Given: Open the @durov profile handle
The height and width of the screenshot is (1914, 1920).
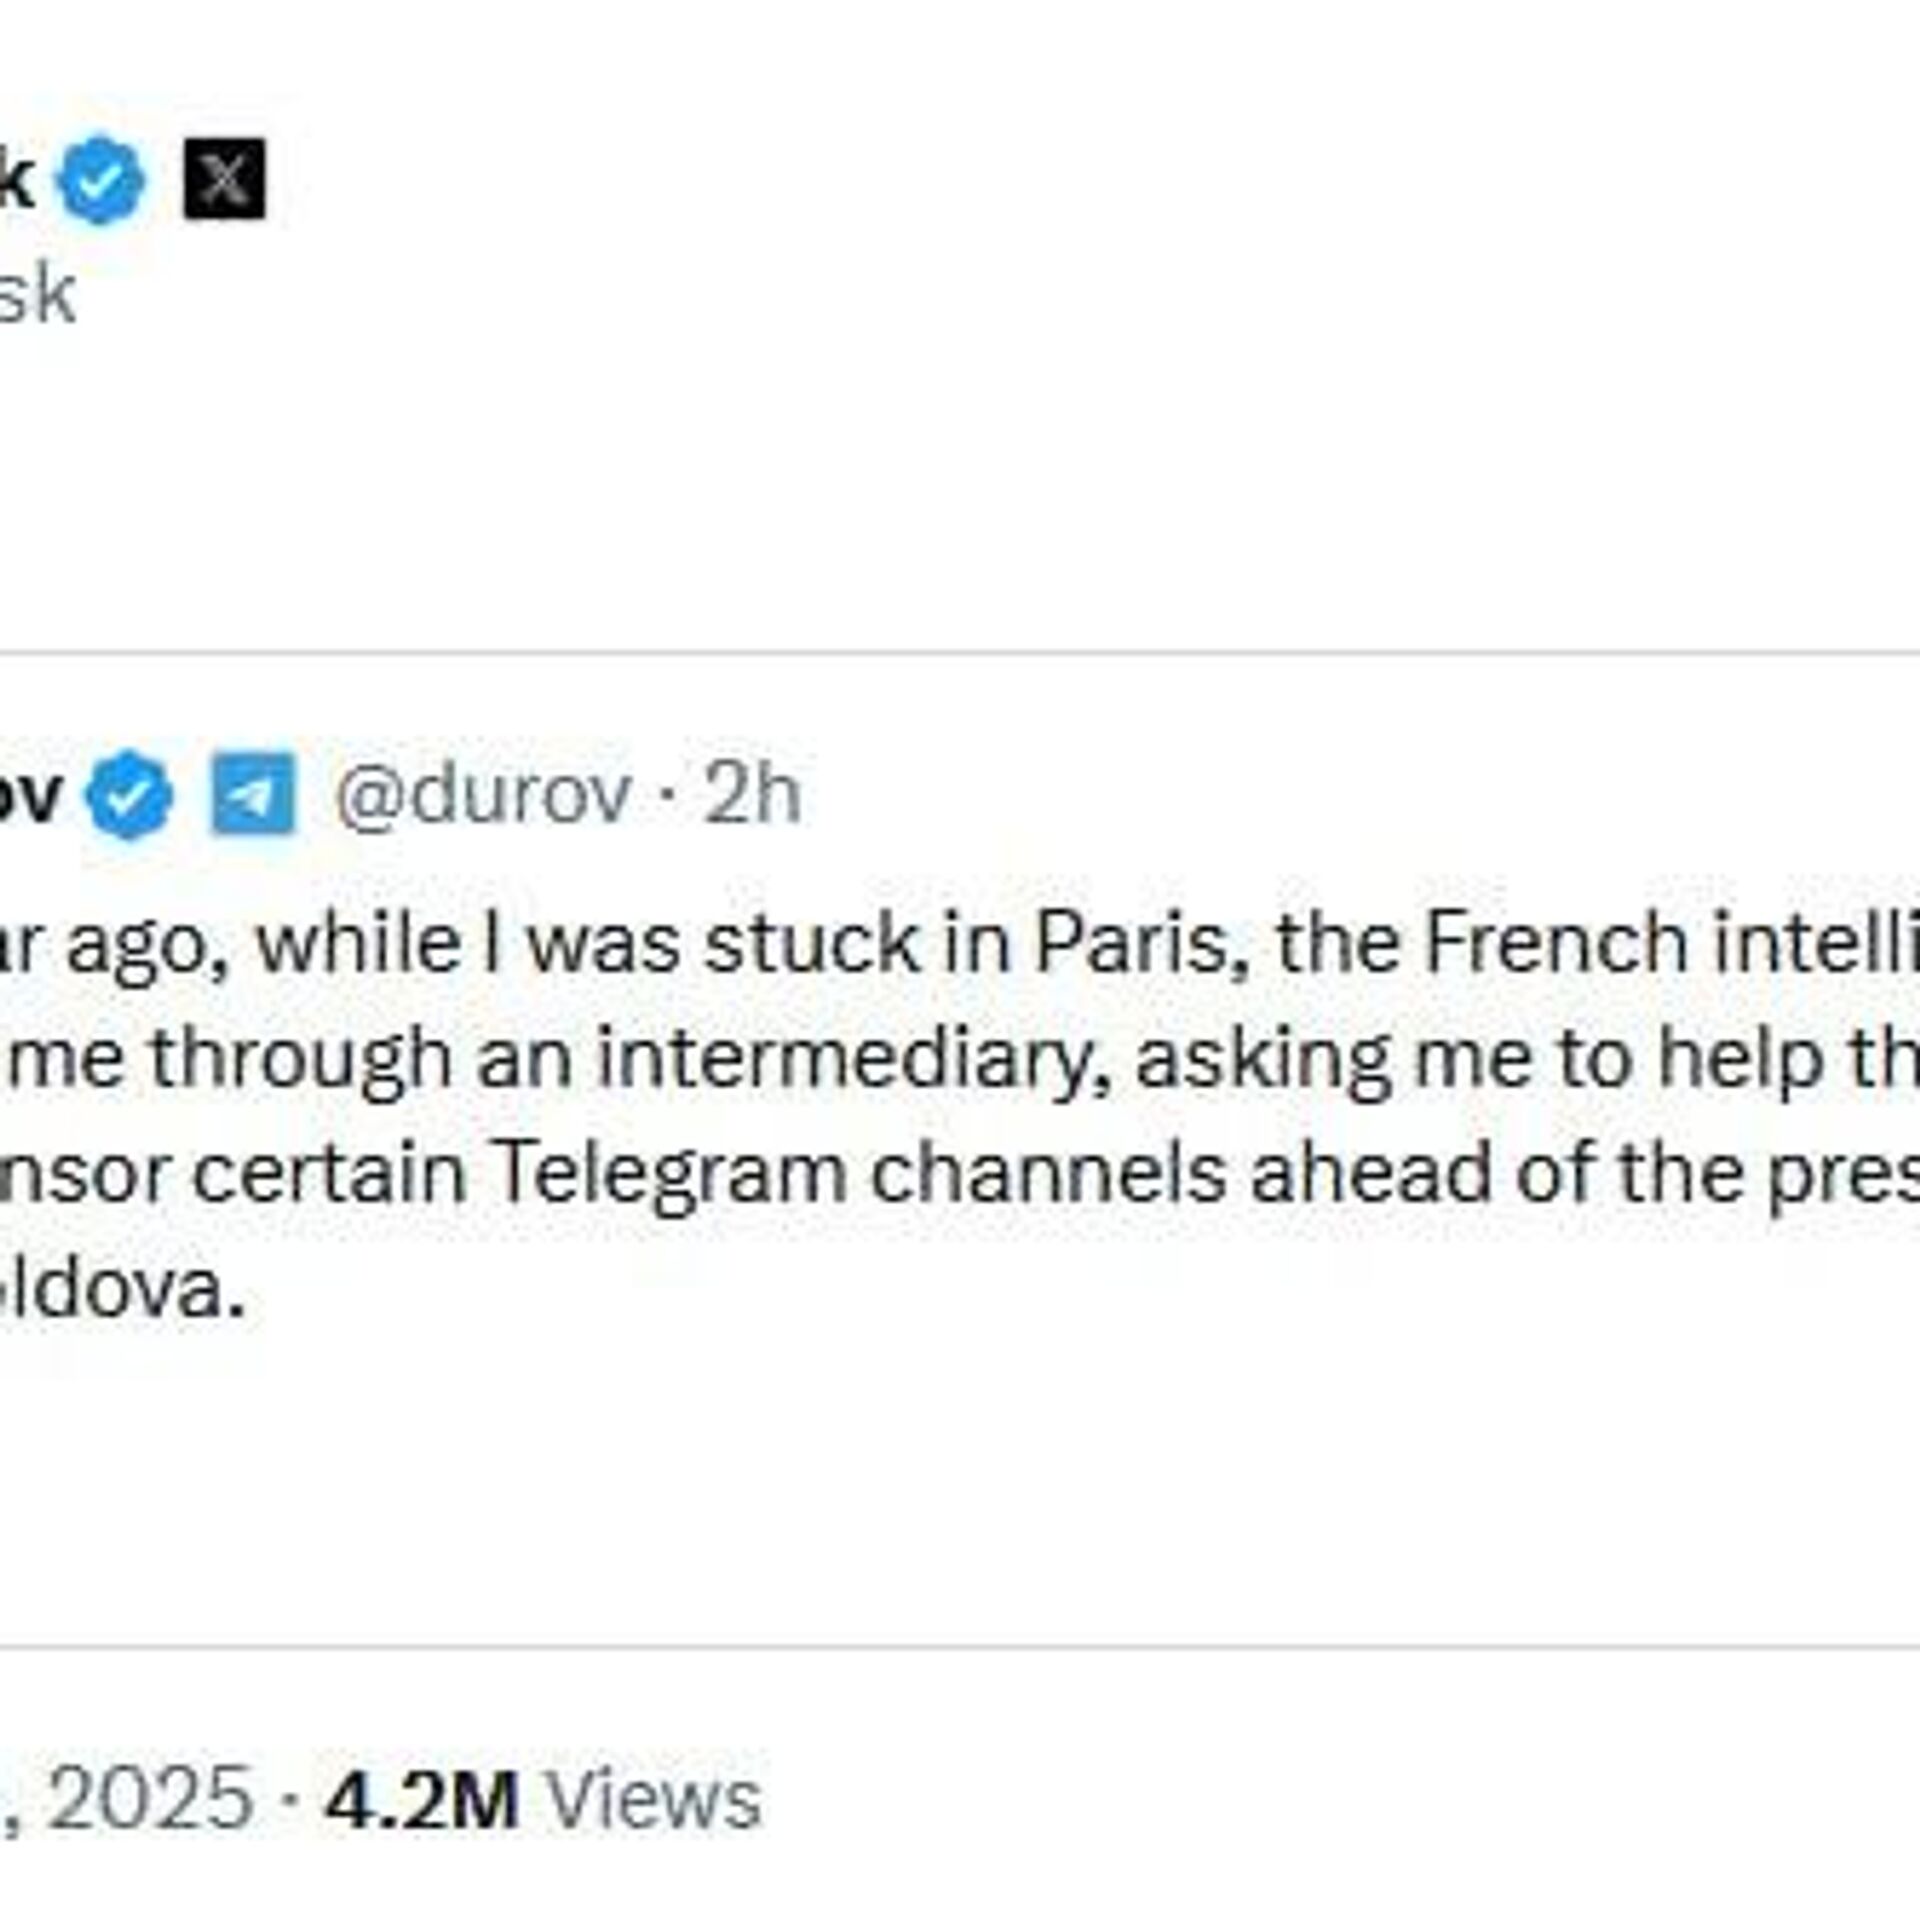Looking at the screenshot, I should 483,795.
